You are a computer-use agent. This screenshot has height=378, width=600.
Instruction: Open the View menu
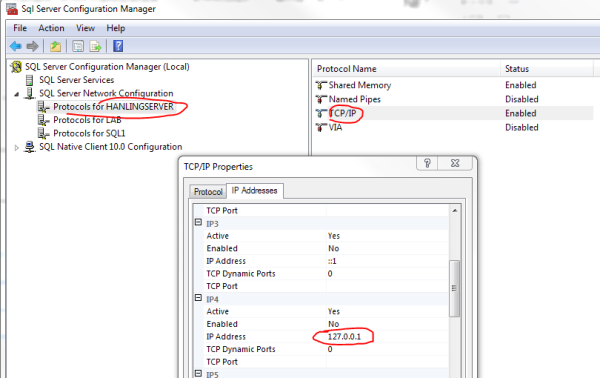click(x=85, y=28)
